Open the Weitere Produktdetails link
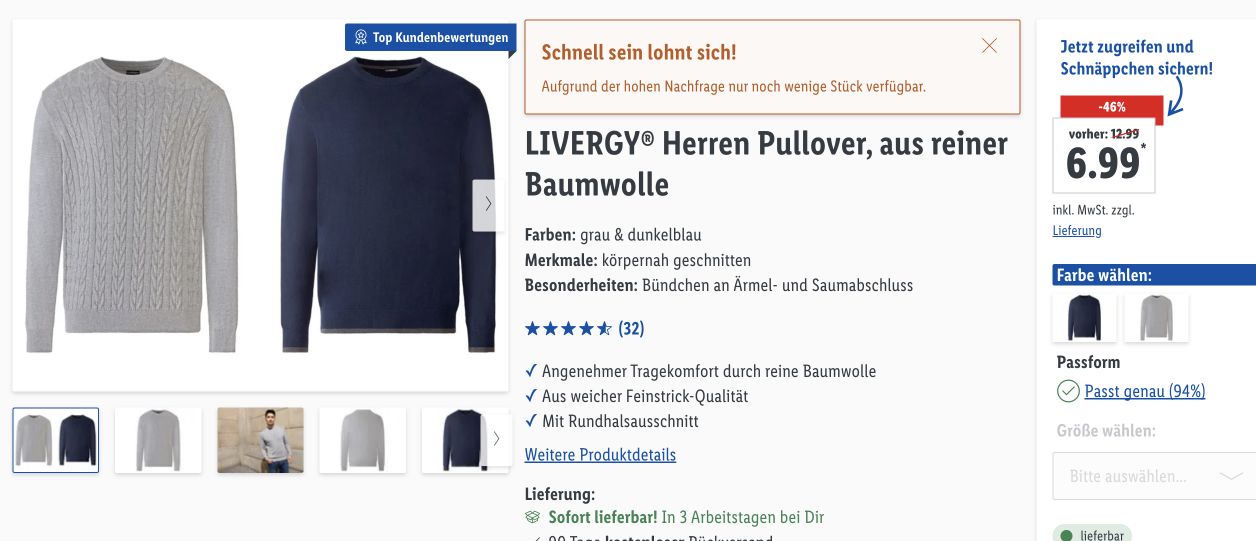The width and height of the screenshot is (1256, 541). click(x=600, y=455)
